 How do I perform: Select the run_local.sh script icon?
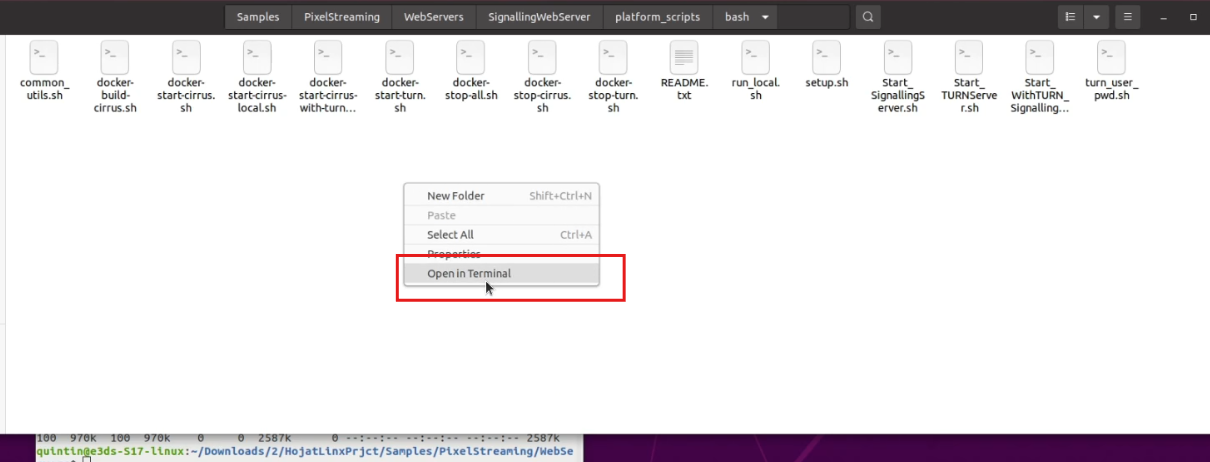click(755, 56)
